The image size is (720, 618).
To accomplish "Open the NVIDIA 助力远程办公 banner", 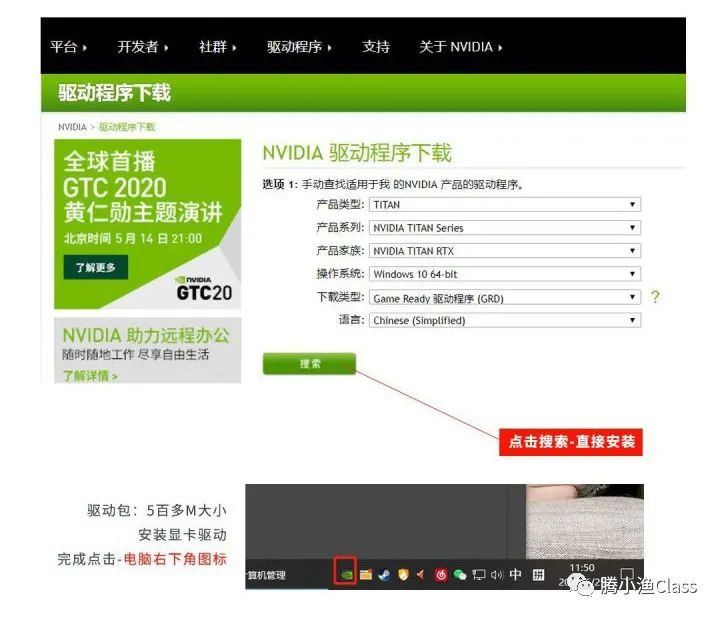I will pyautogui.click(x=147, y=350).
